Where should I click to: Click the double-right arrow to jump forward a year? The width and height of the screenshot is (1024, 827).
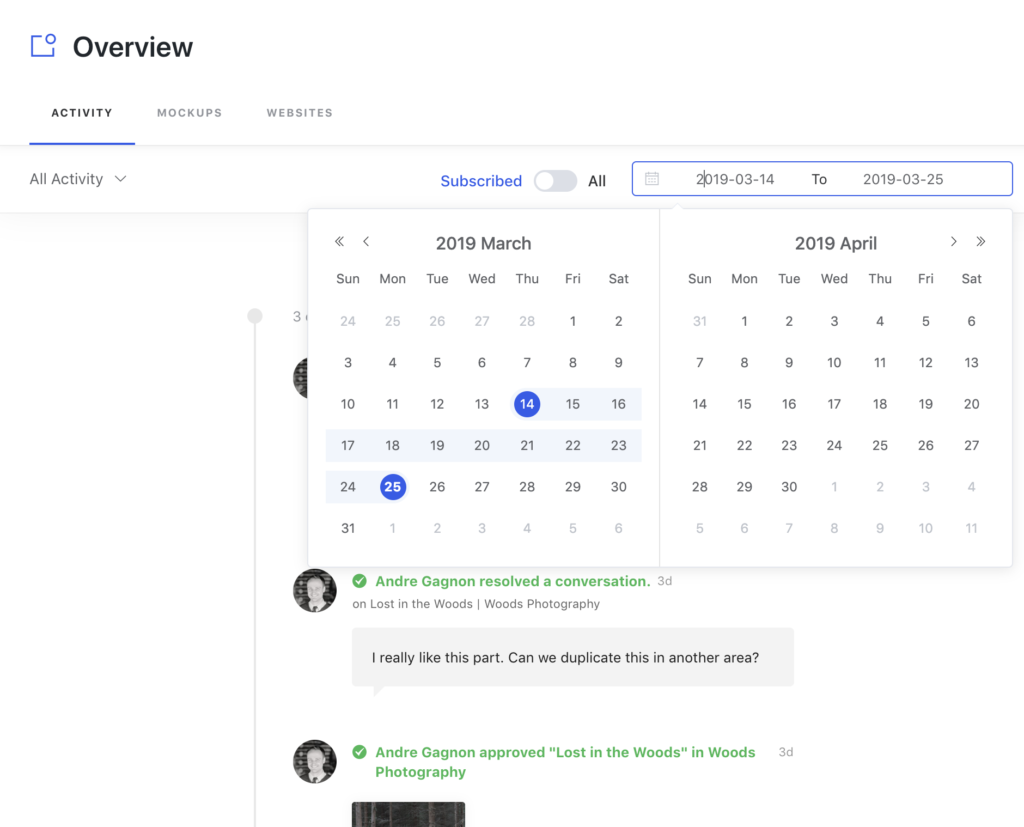pos(981,241)
